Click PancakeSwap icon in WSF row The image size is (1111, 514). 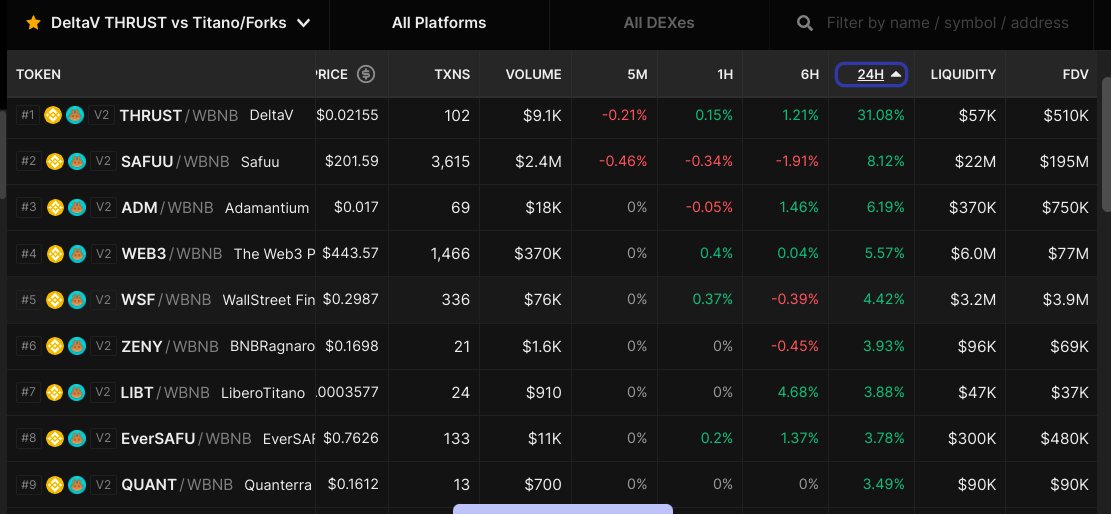point(77,300)
